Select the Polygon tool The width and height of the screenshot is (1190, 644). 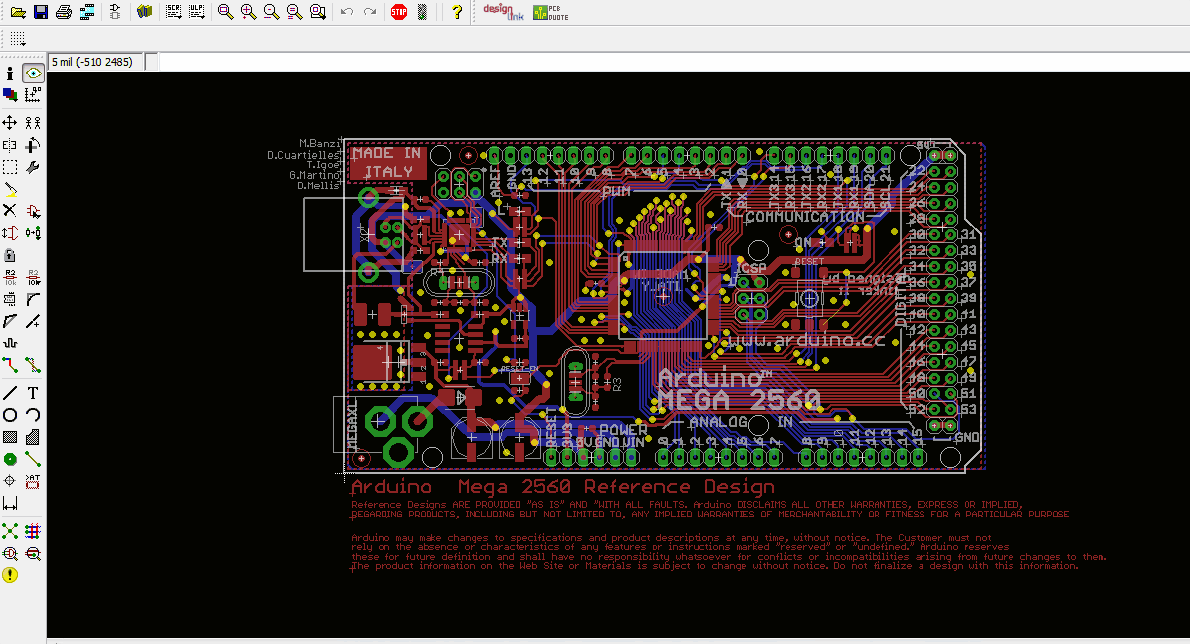(33, 437)
